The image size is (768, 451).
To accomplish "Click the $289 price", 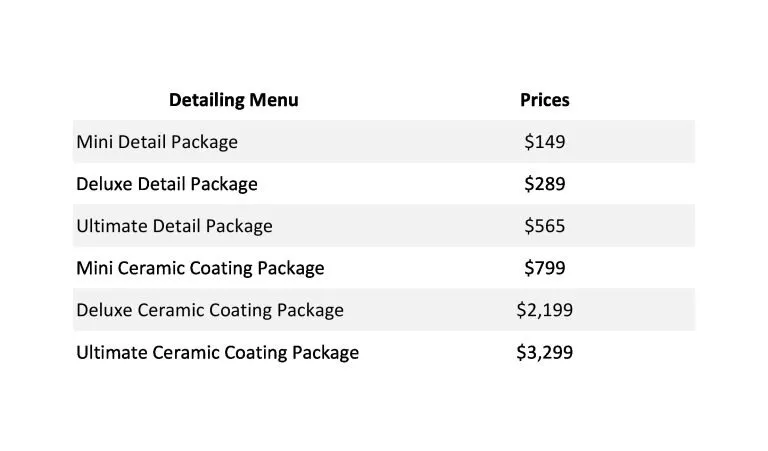I will click(x=545, y=184).
